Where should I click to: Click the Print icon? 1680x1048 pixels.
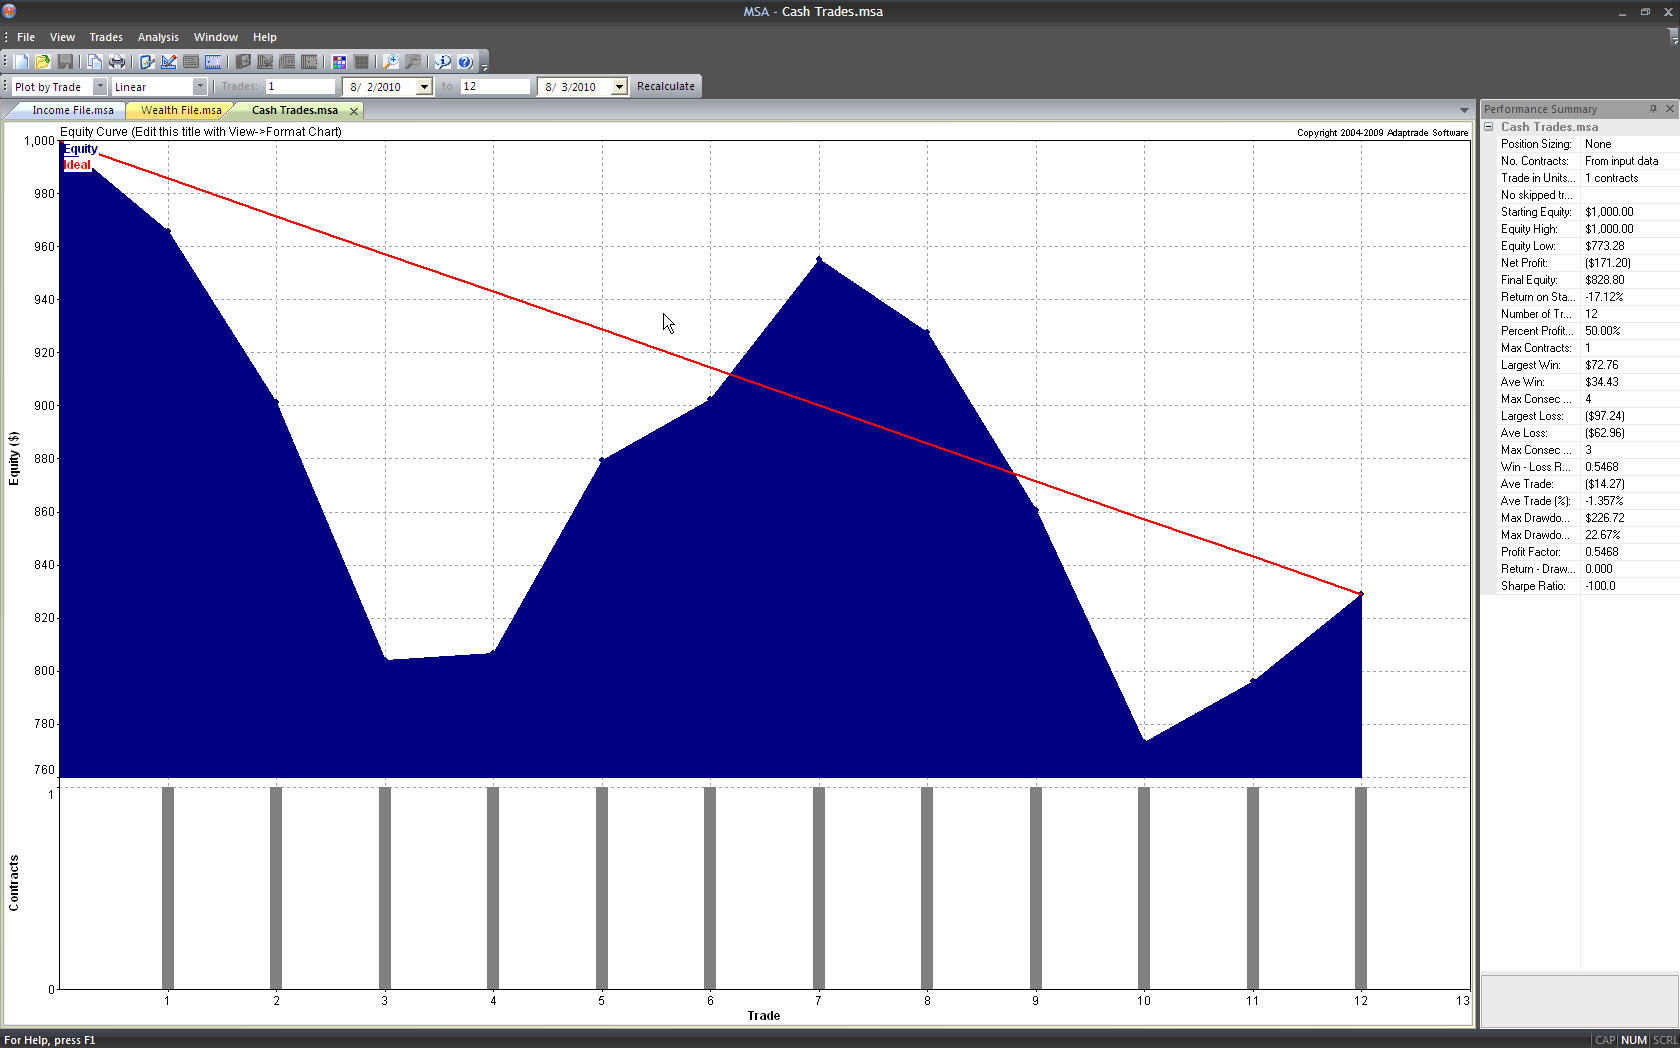click(x=117, y=62)
